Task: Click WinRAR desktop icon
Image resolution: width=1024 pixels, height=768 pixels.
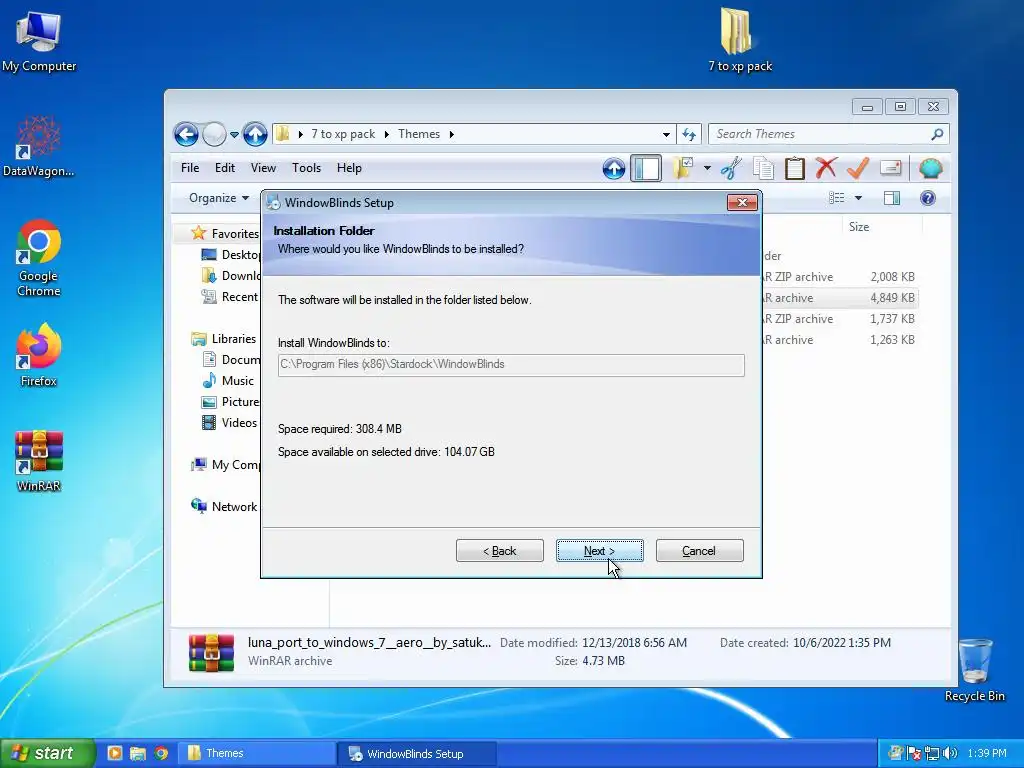Action: click(39, 461)
